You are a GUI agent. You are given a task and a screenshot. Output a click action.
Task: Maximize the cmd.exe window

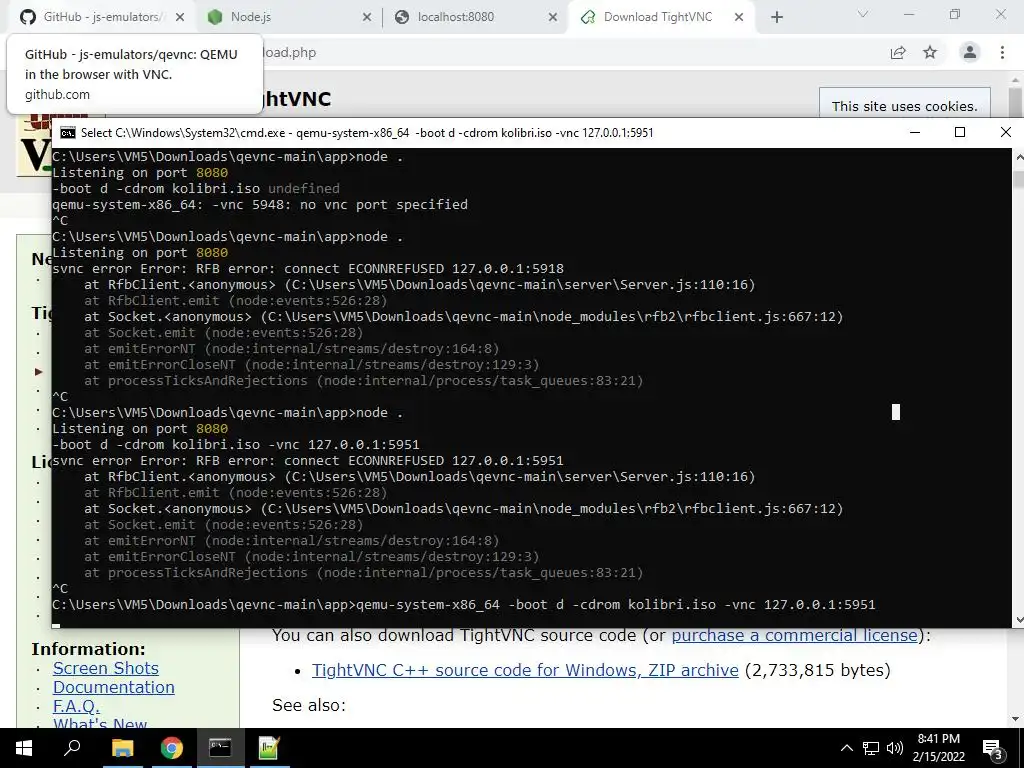click(960, 133)
